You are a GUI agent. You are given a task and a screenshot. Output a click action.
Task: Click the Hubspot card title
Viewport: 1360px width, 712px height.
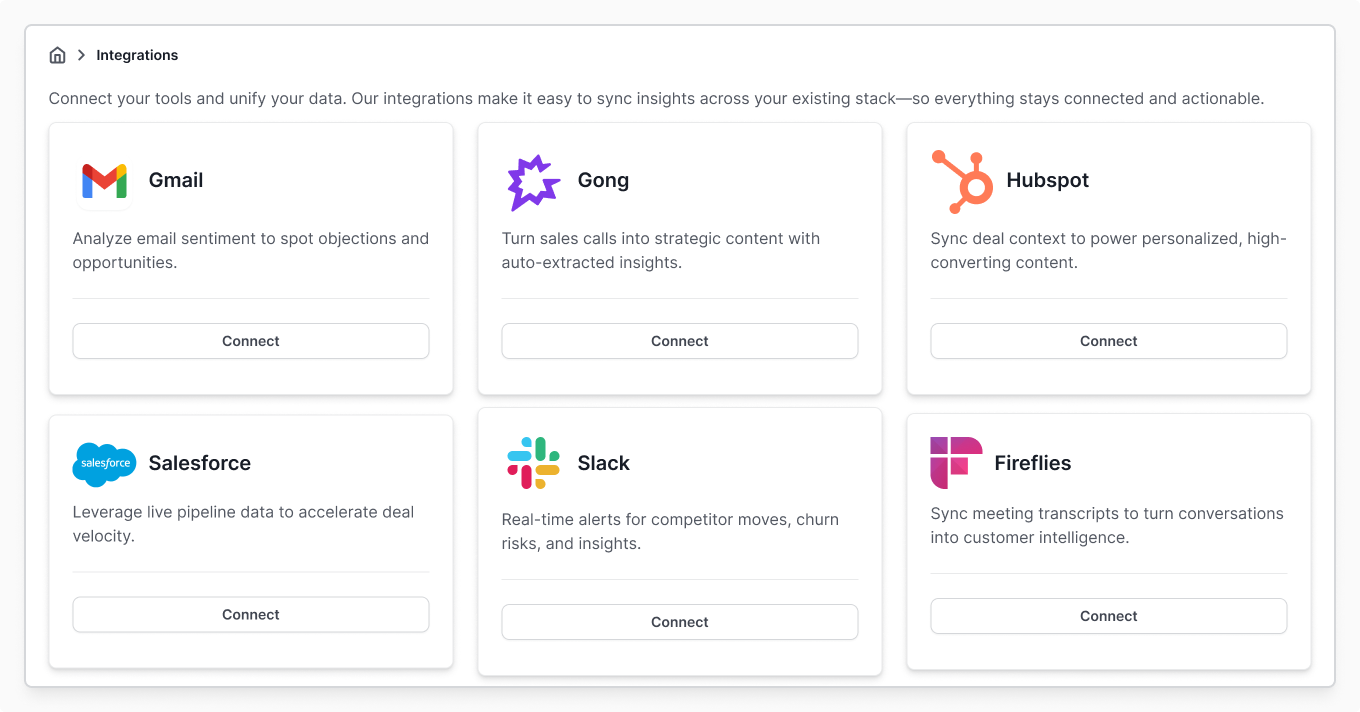tap(1048, 181)
